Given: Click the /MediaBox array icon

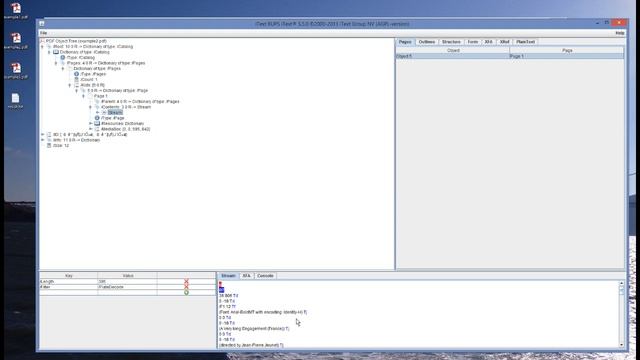Looking at the screenshot, I should tap(97, 129).
